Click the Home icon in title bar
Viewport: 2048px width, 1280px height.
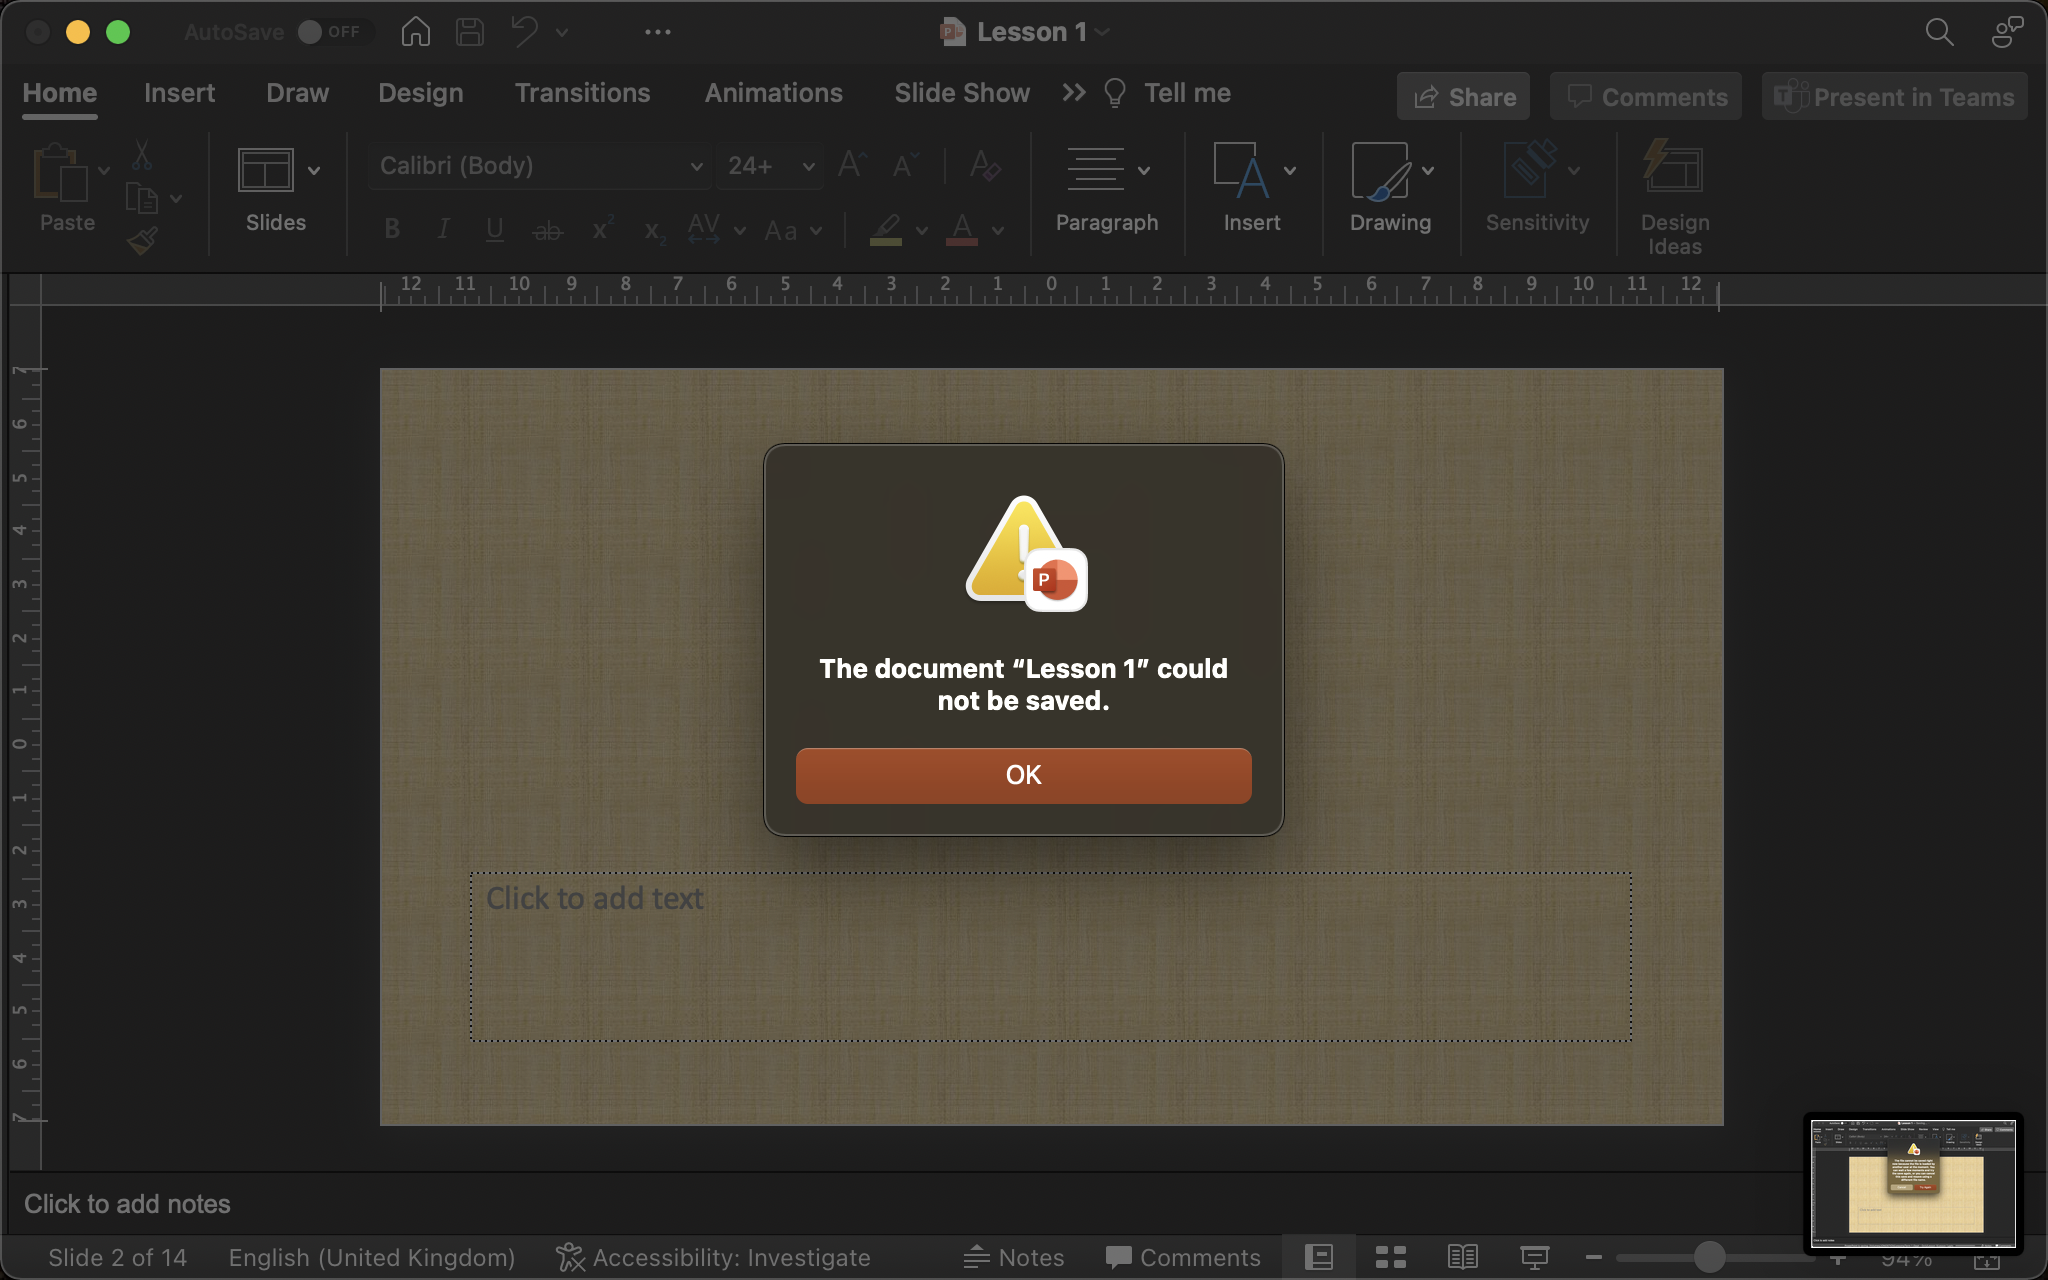pos(415,32)
